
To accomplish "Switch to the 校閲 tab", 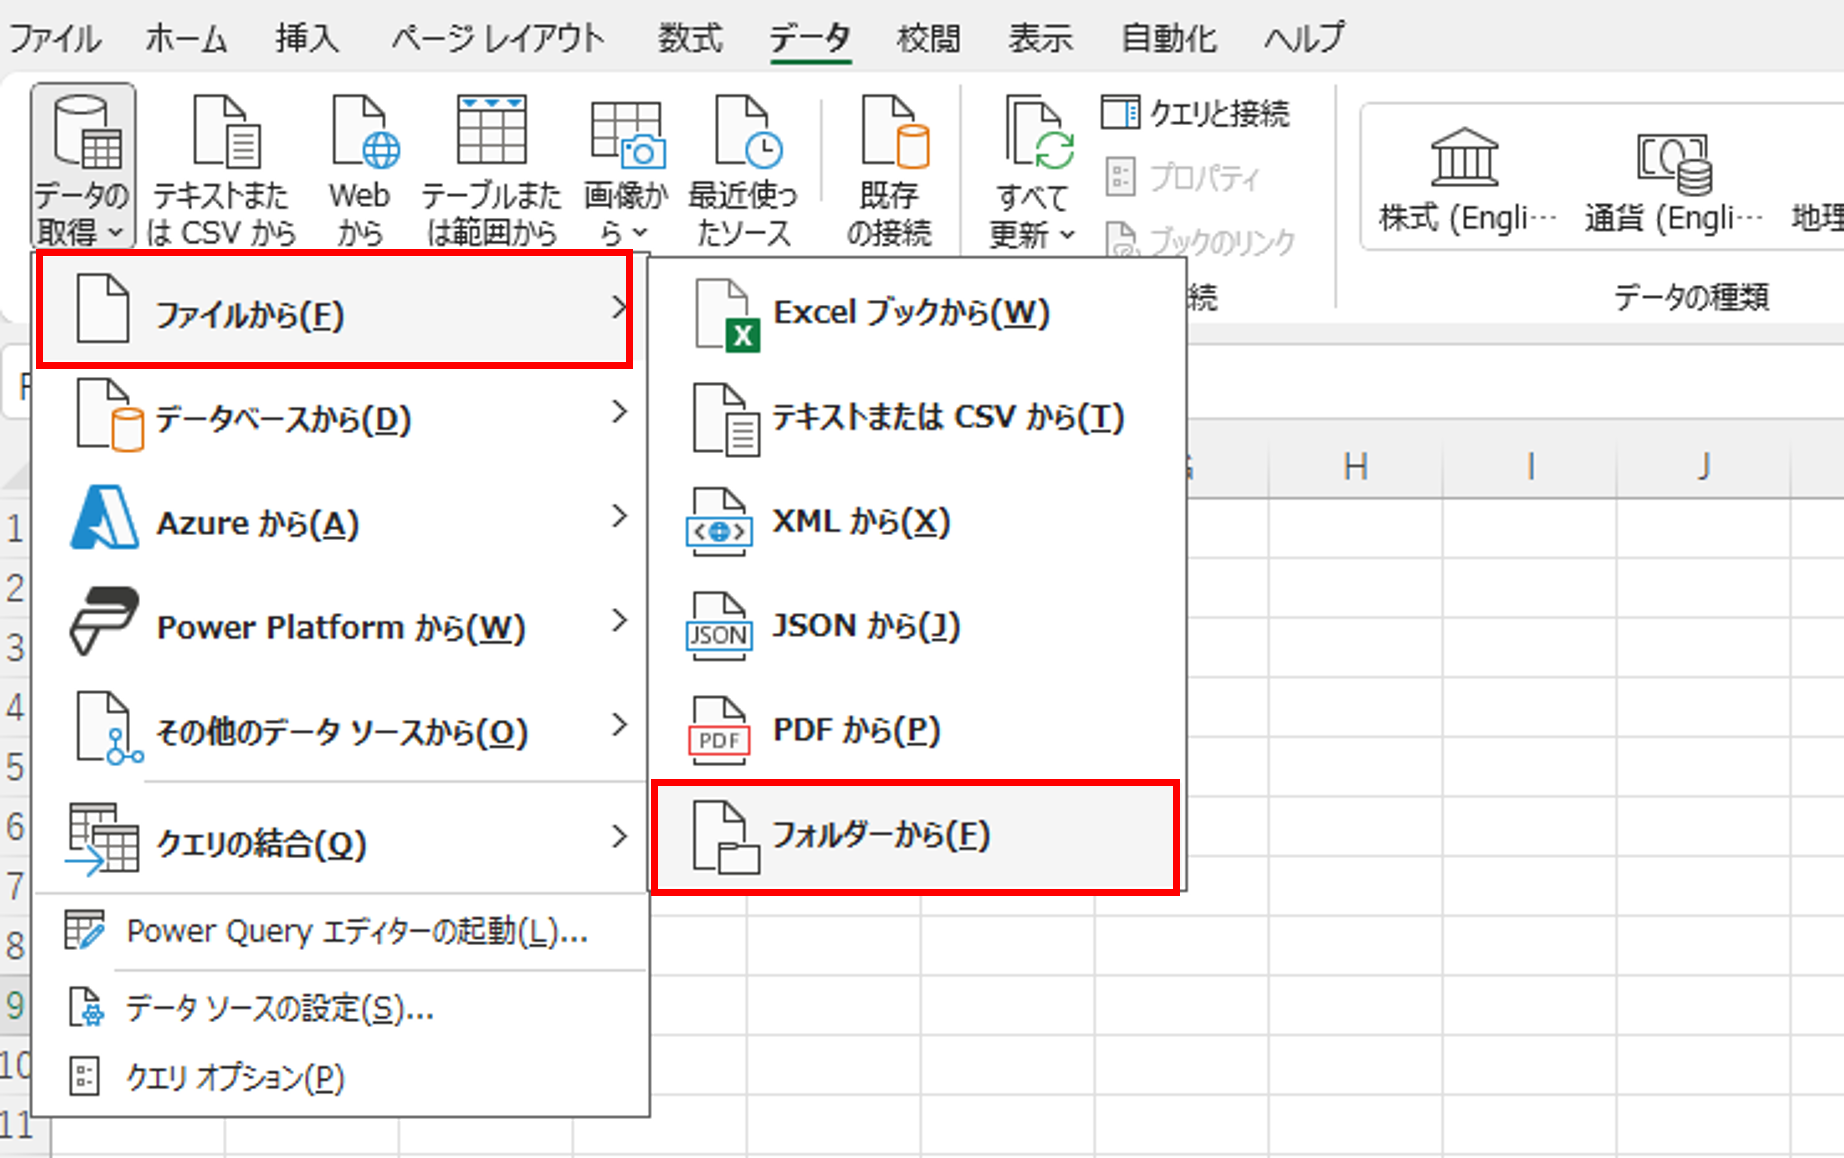I will pyautogui.click(x=929, y=38).
